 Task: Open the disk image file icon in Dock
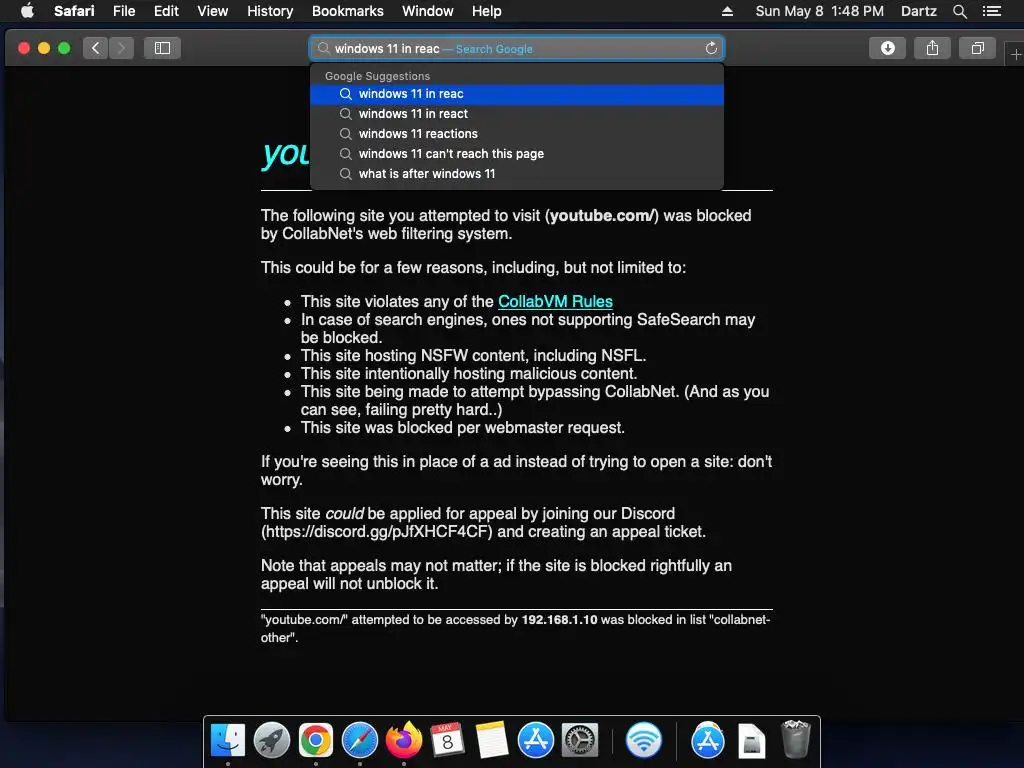[x=752, y=740]
